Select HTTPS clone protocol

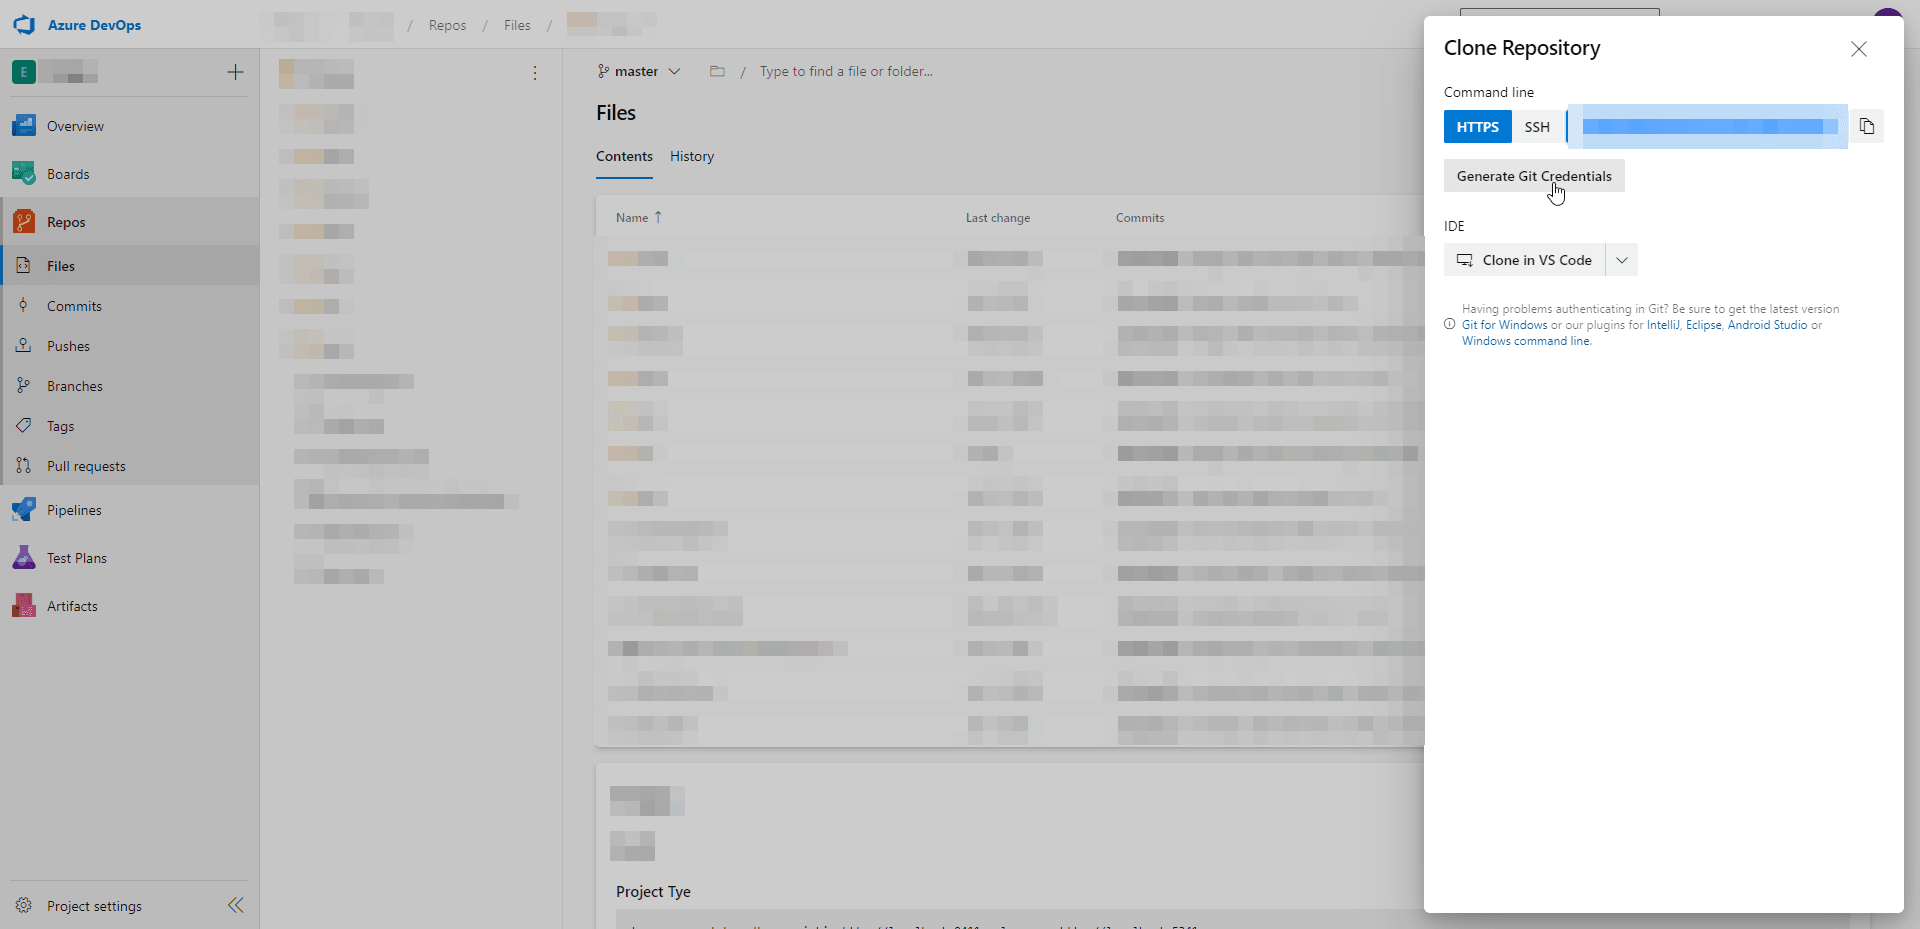click(1478, 127)
